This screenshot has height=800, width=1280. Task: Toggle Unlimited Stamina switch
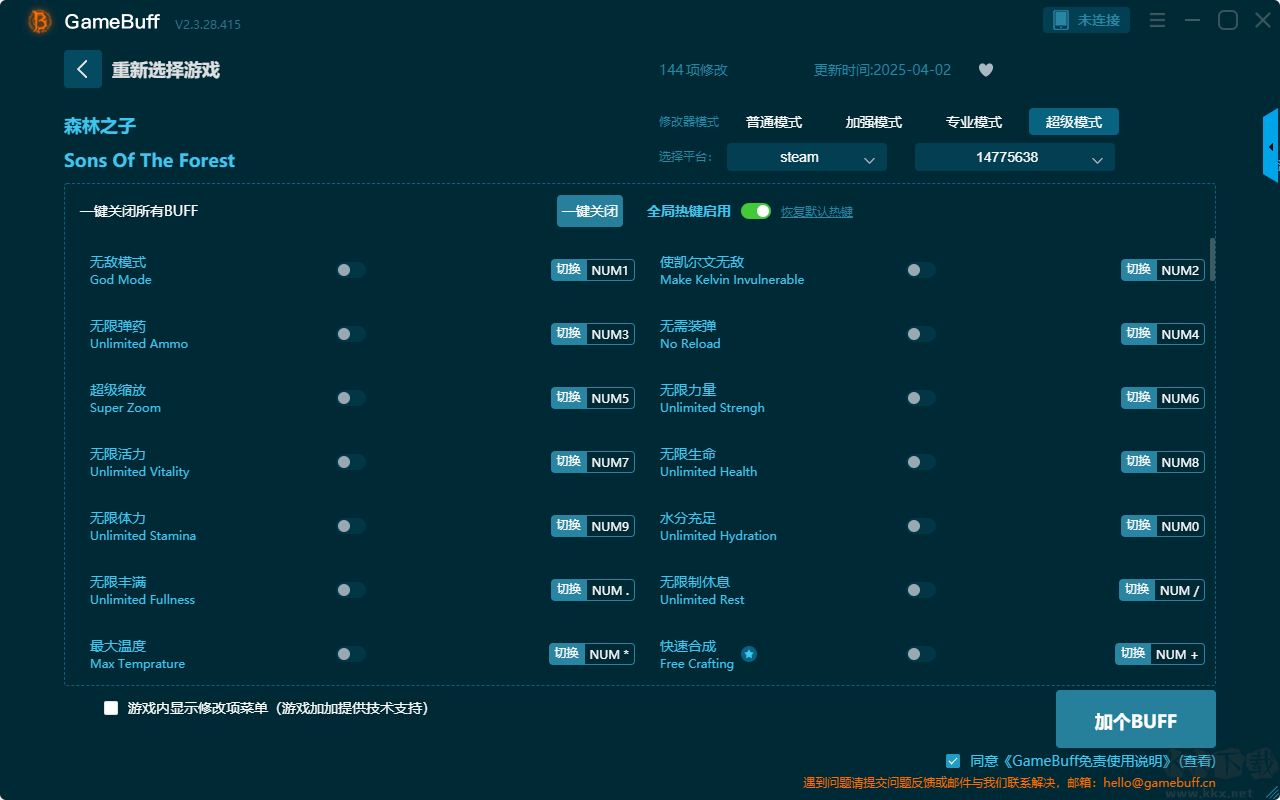tap(351, 526)
